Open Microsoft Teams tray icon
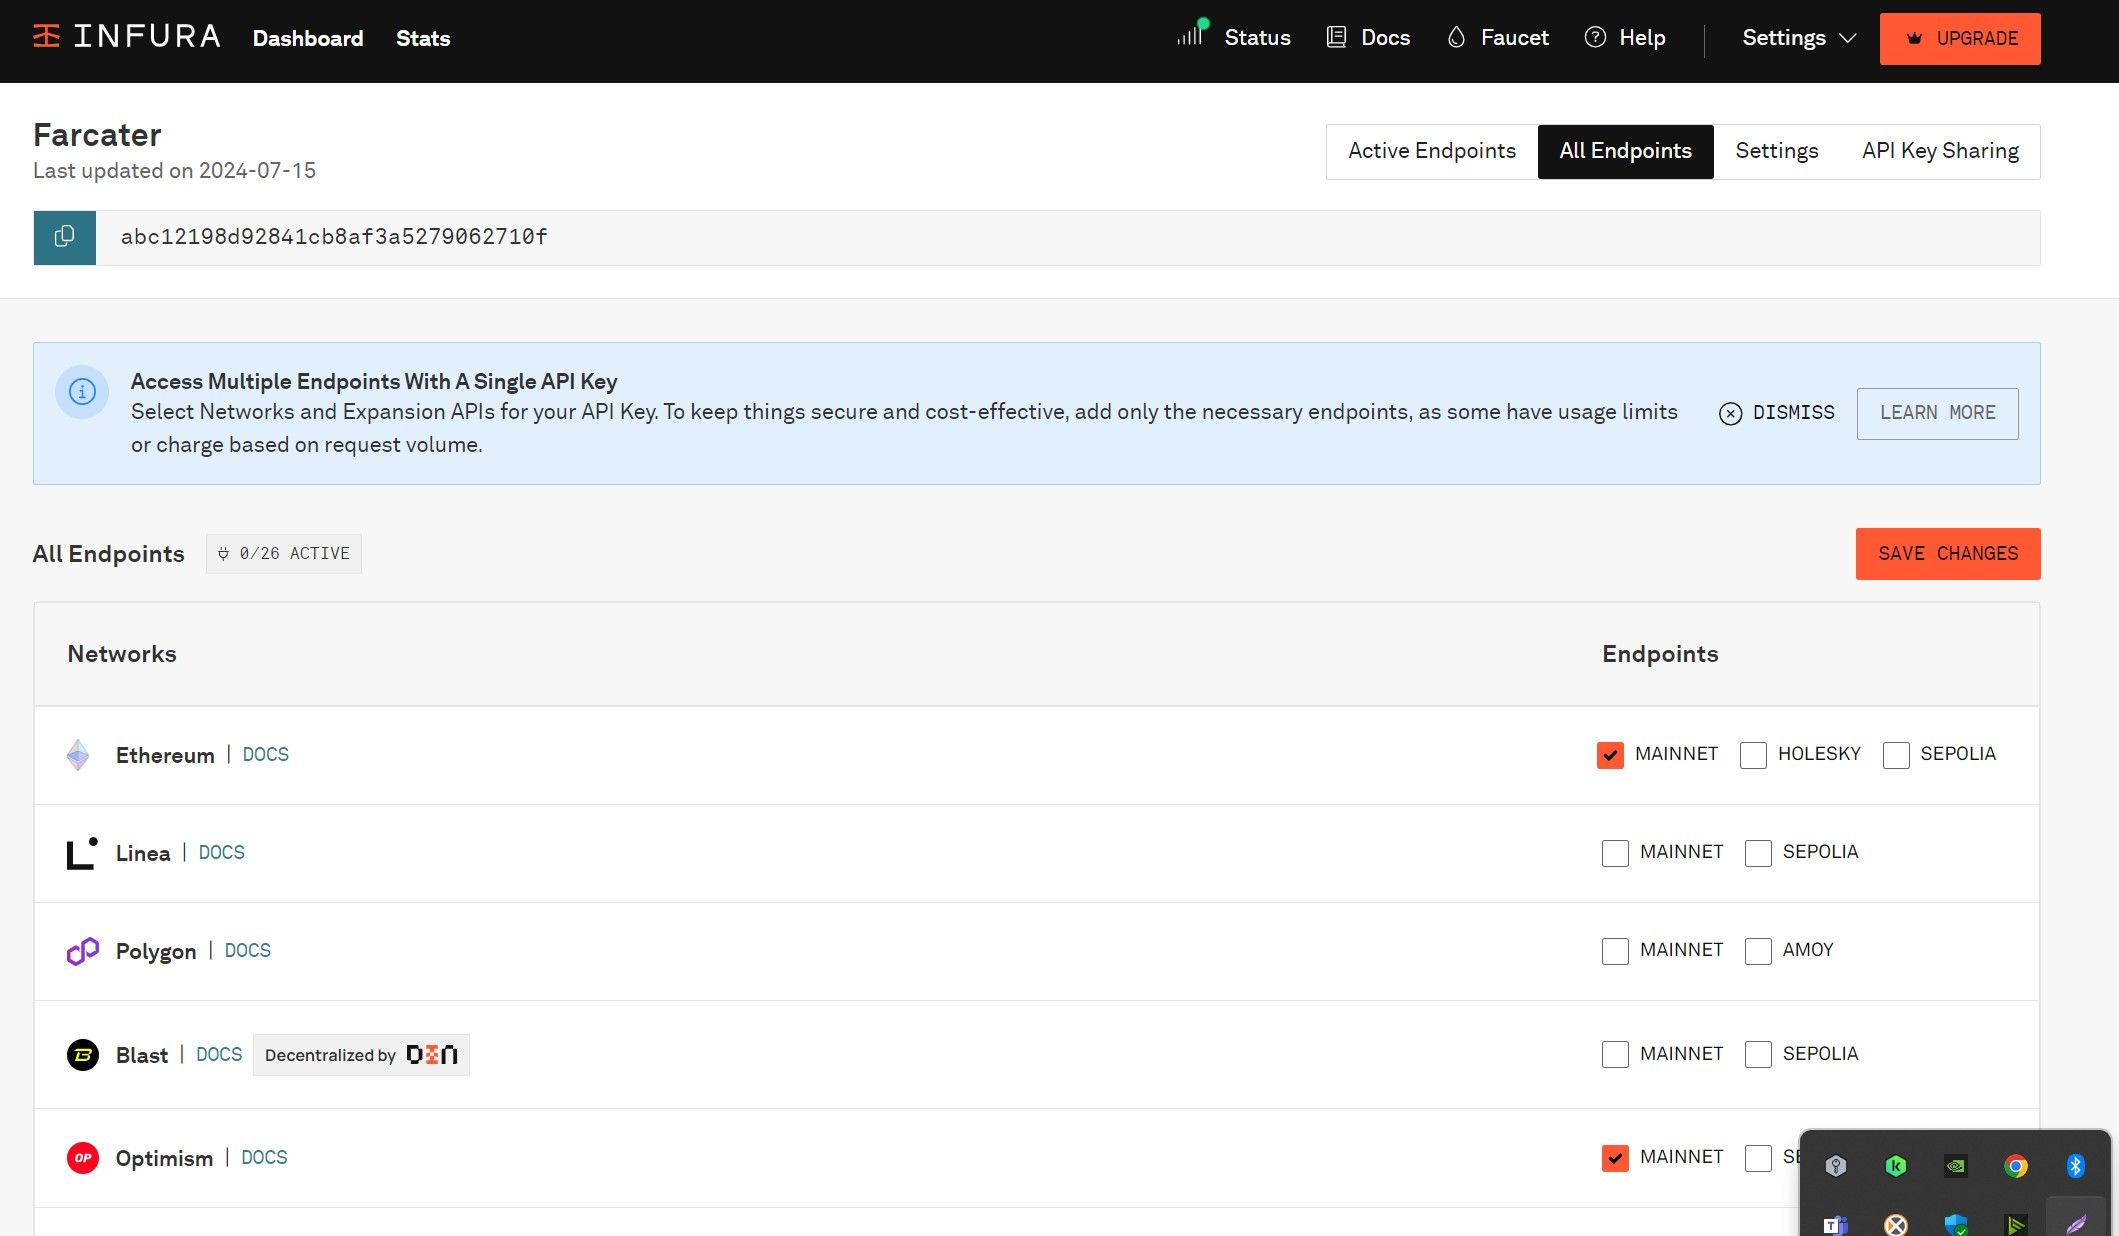This screenshot has width=2119, height=1236. click(1835, 1225)
